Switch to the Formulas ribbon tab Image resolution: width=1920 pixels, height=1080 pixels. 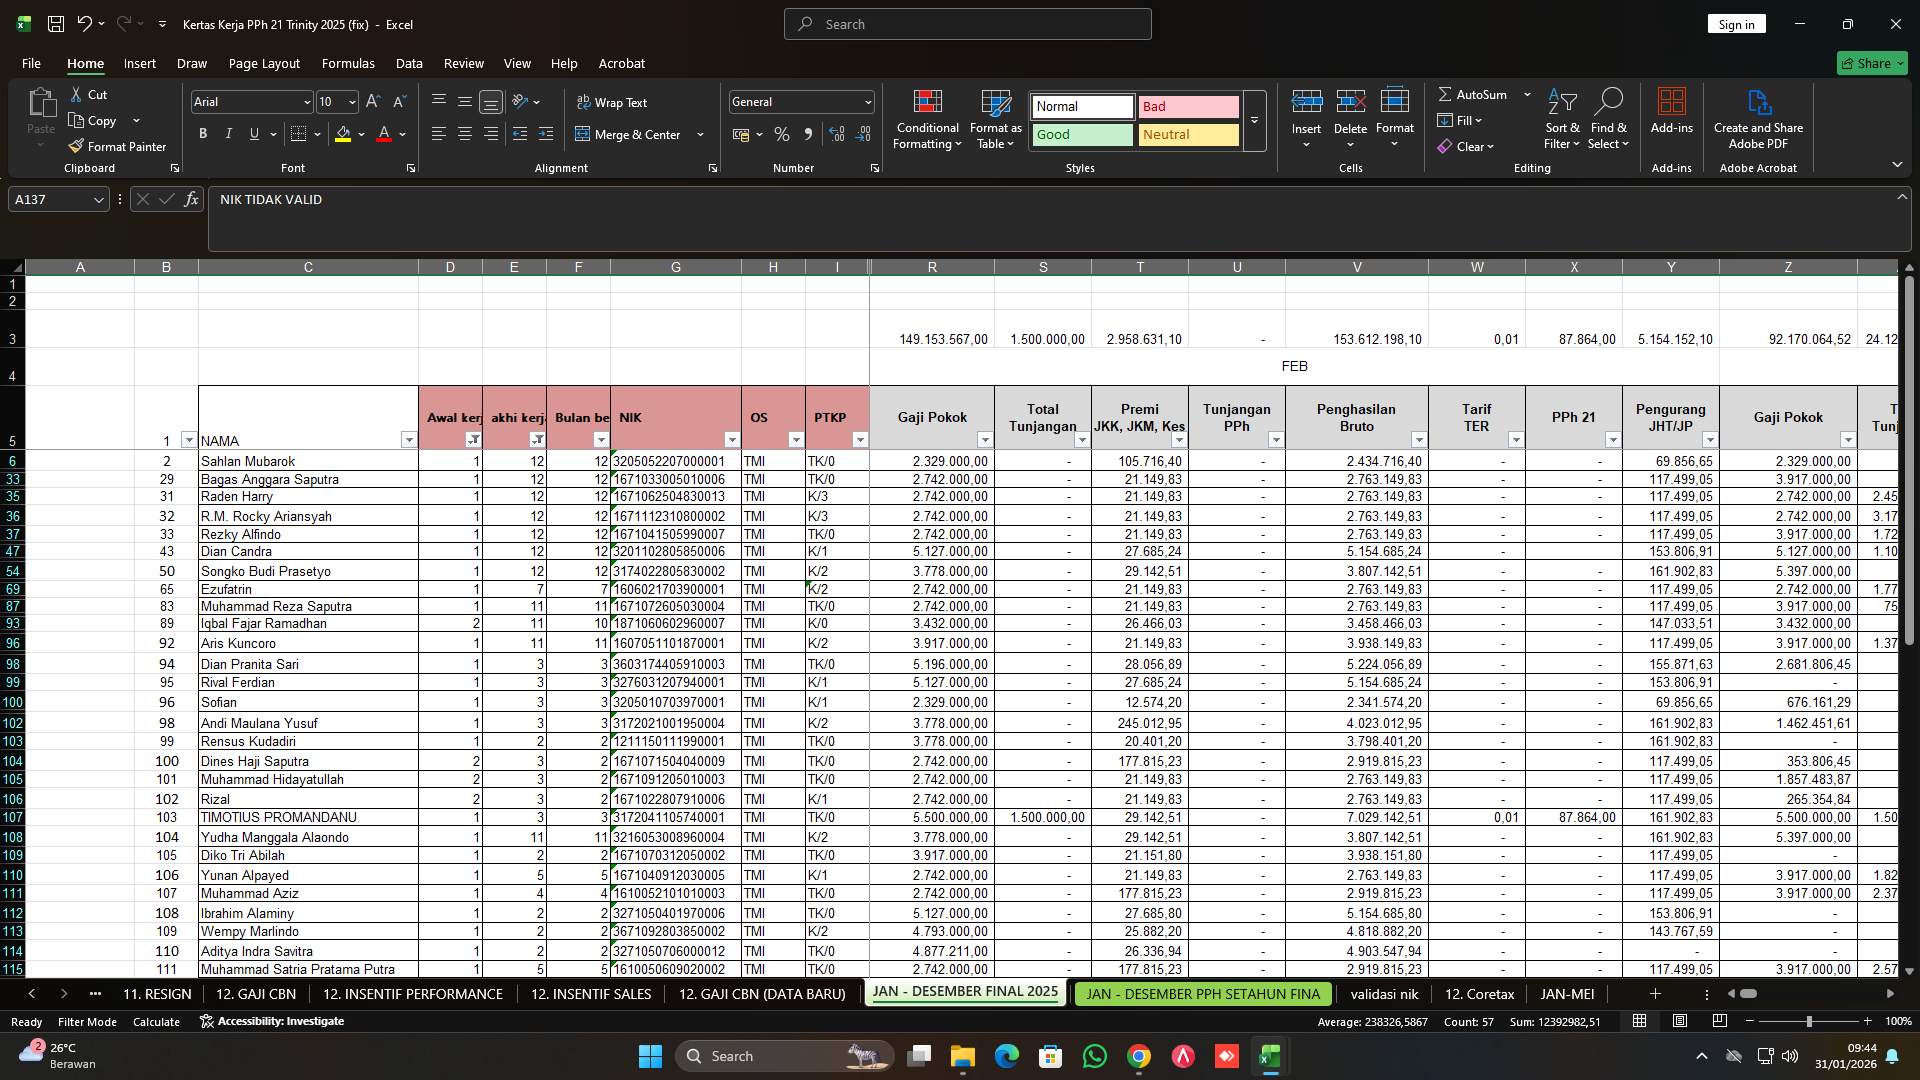348,63
